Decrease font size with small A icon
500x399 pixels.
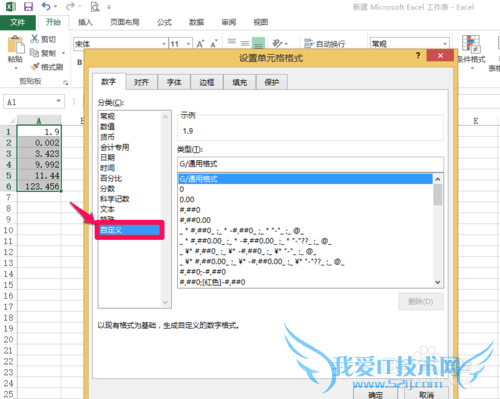coord(214,44)
